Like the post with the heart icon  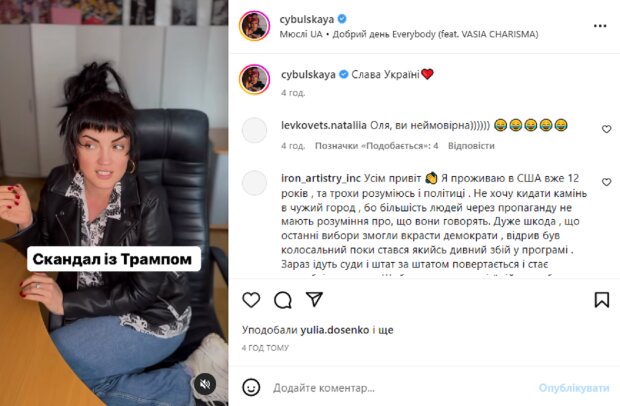pos(251,300)
